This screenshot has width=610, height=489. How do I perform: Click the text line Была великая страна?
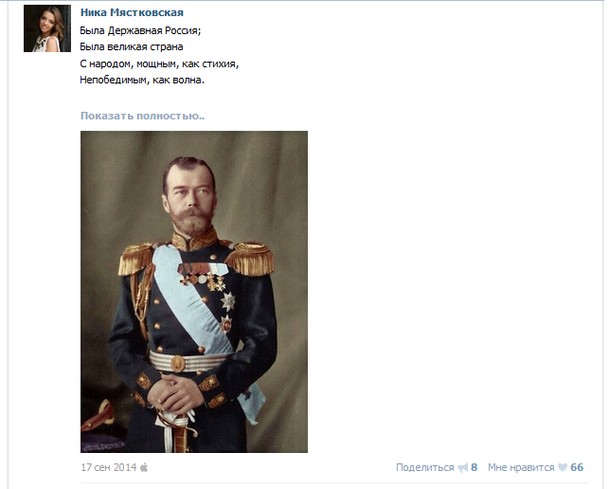pos(131,47)
